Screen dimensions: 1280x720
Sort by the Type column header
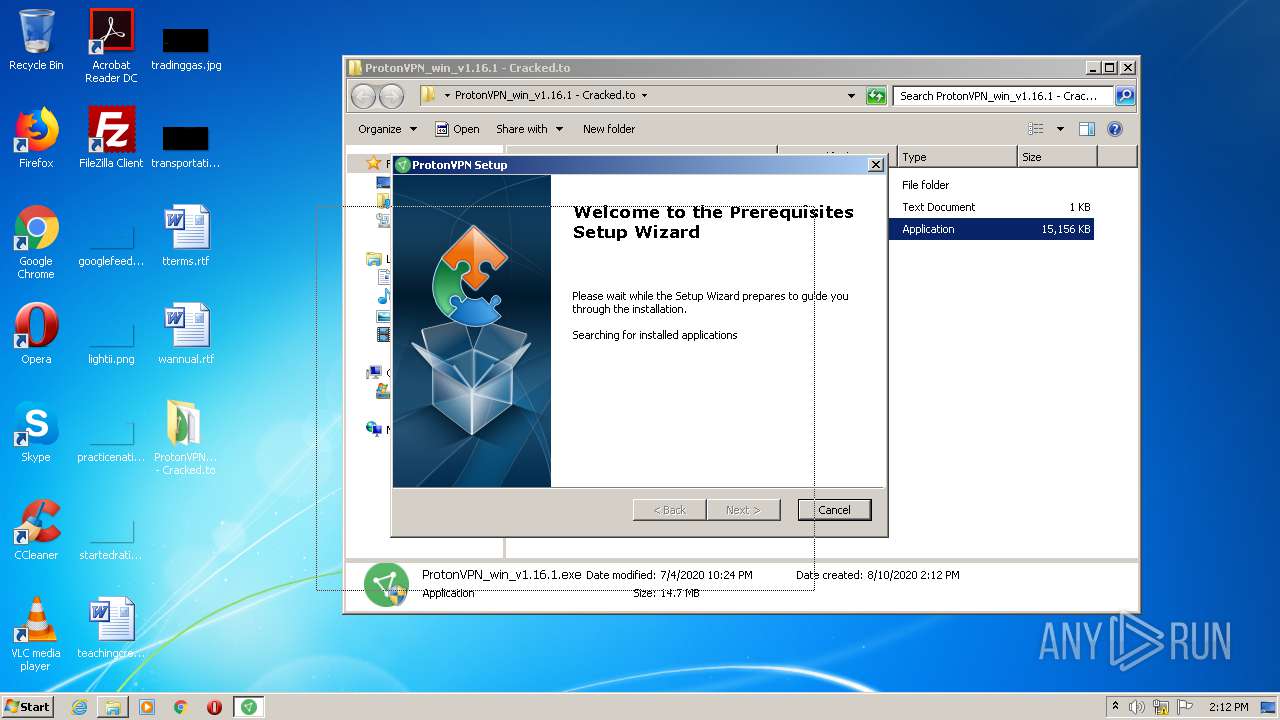coord(957,157)
